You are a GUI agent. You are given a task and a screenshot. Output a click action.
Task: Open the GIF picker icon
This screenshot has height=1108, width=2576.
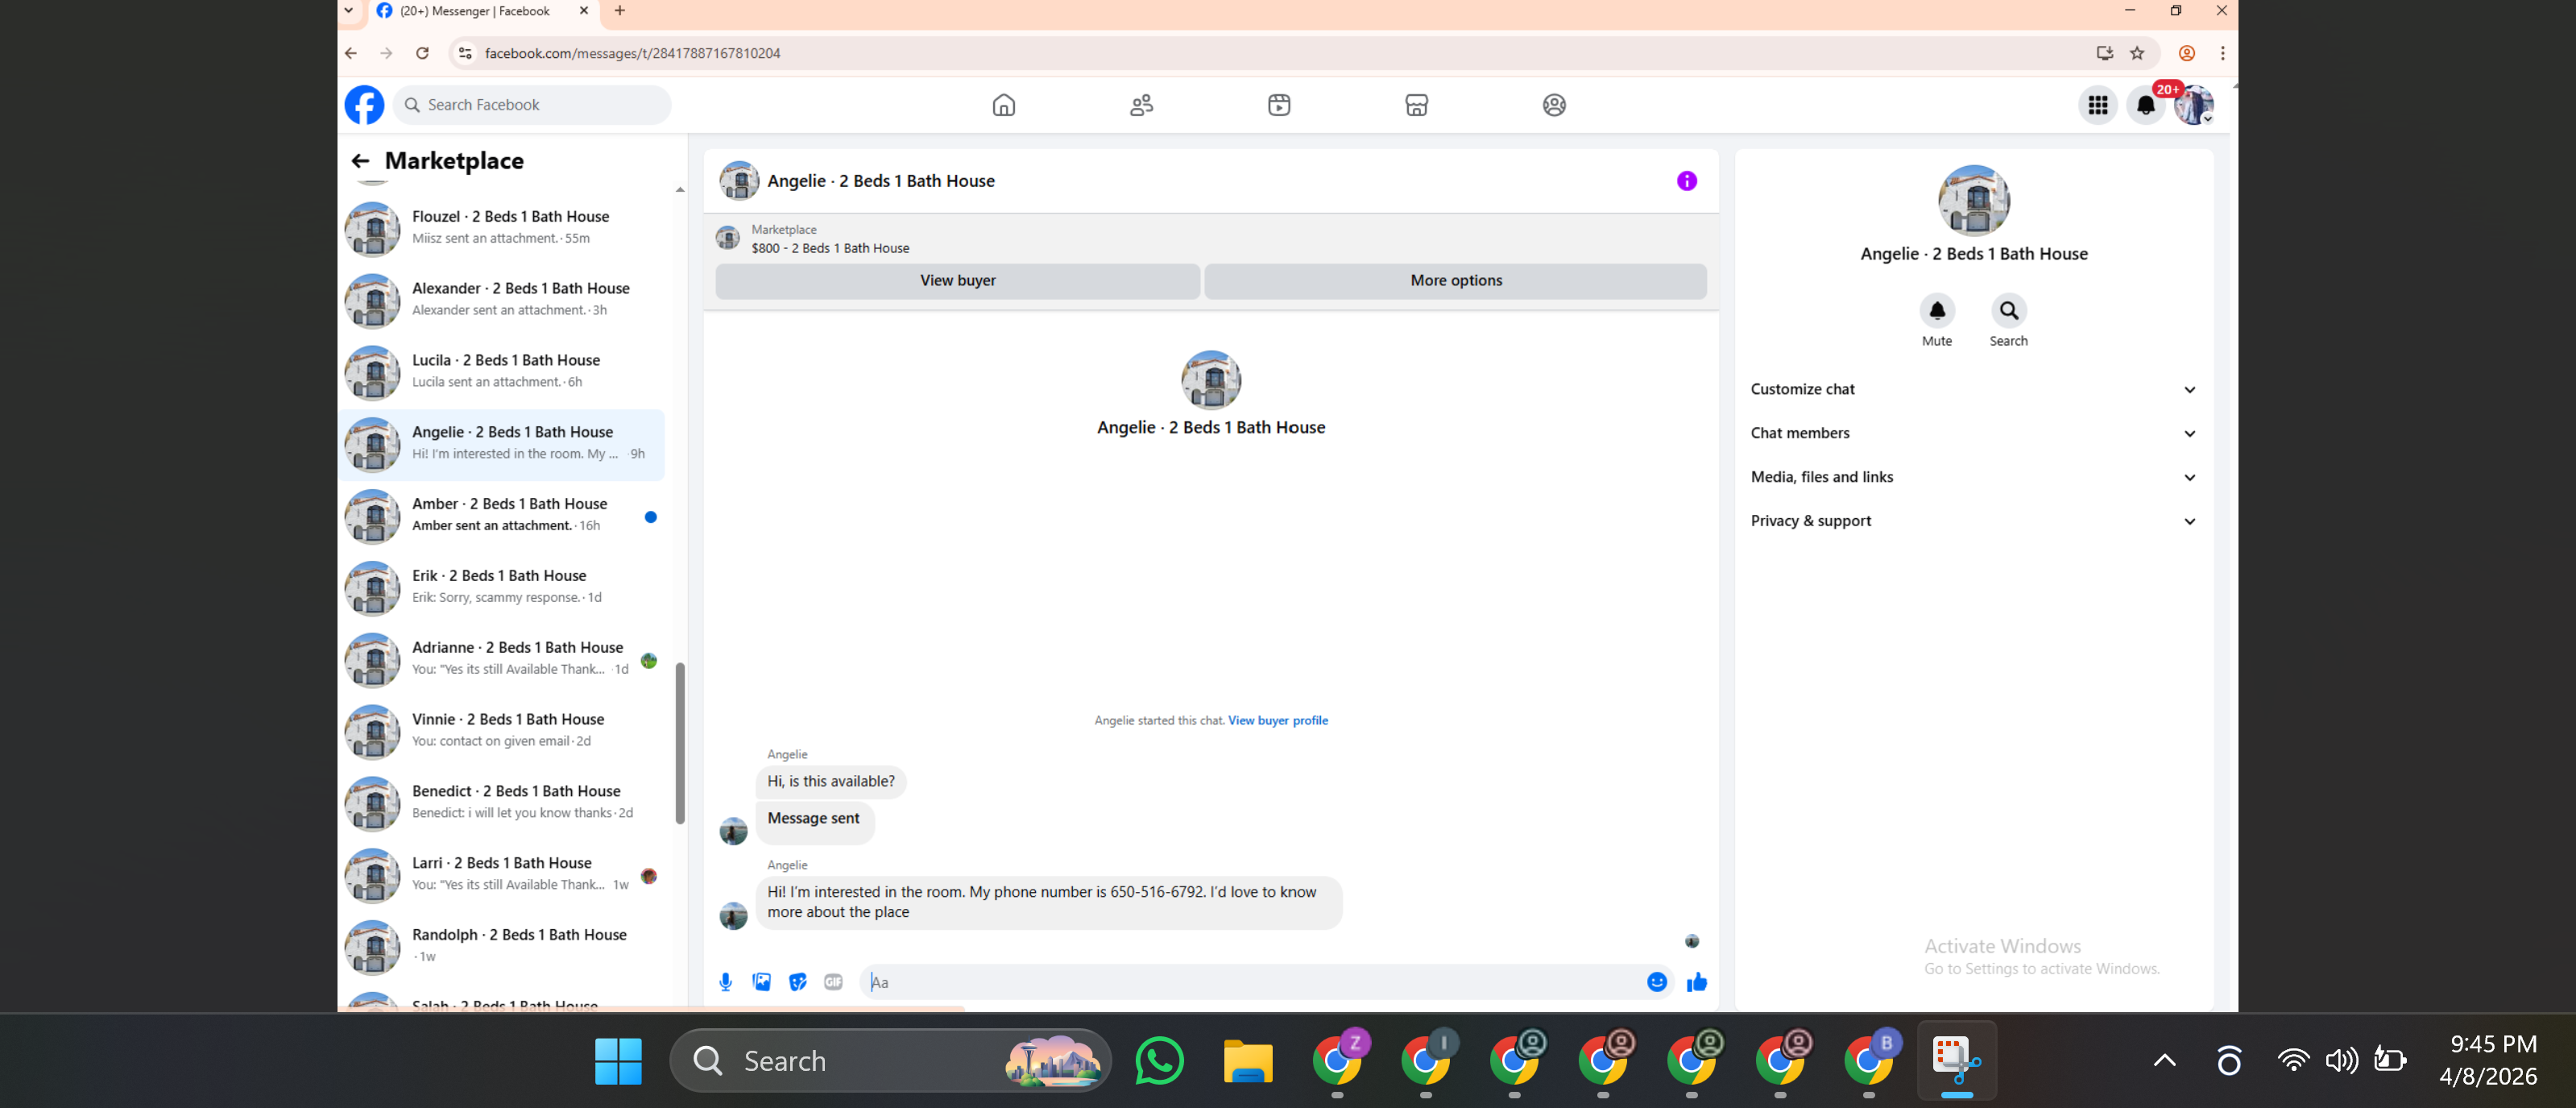click(x=833, y=982)
